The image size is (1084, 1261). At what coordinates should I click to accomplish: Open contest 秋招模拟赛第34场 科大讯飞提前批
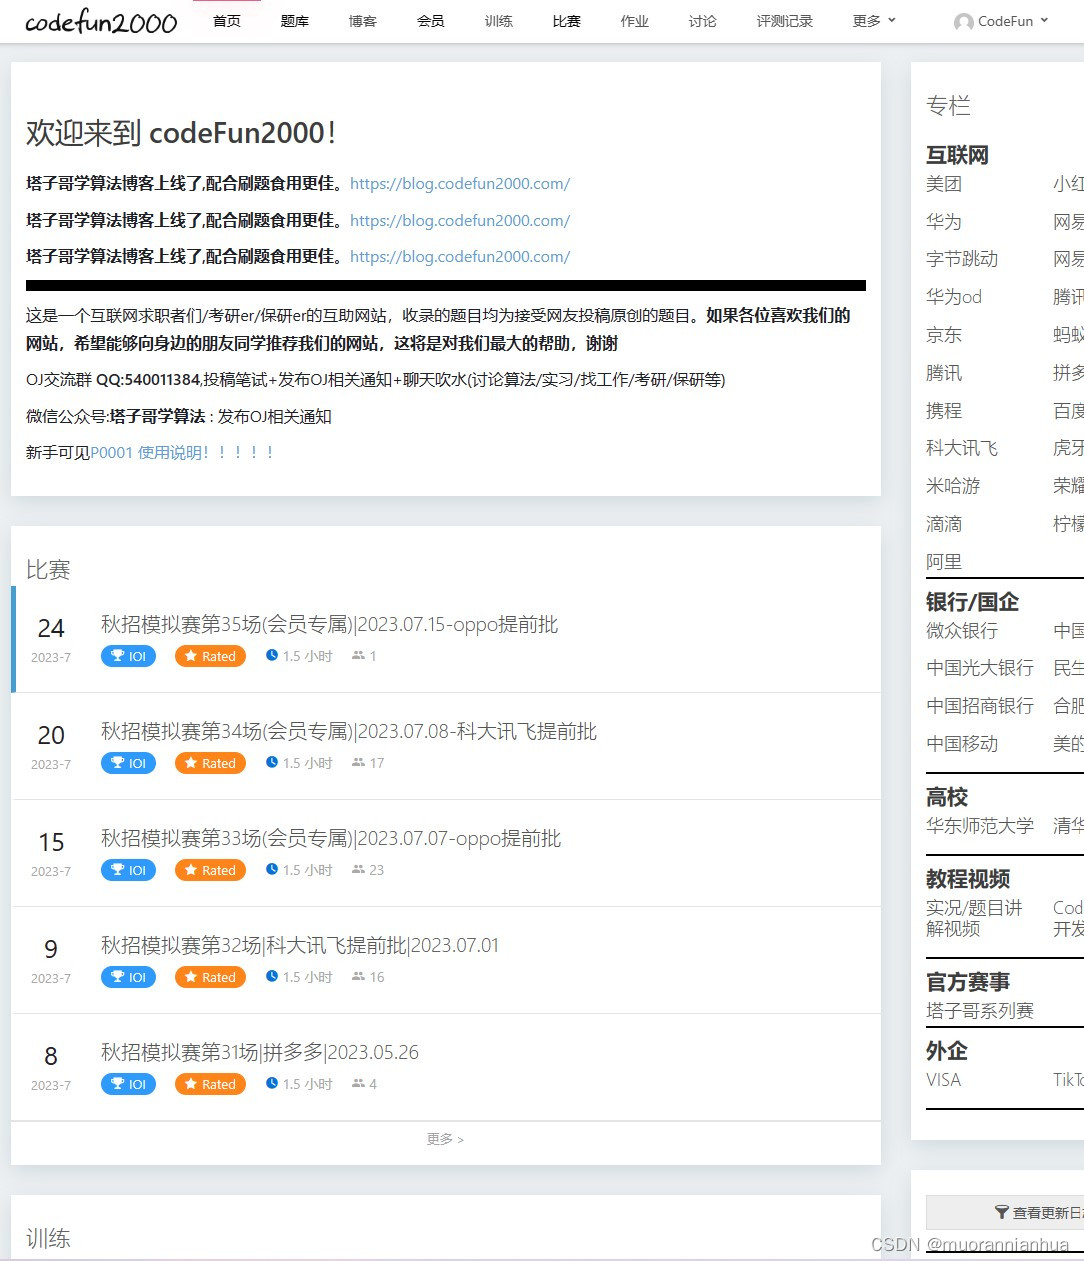coord(349,732)
